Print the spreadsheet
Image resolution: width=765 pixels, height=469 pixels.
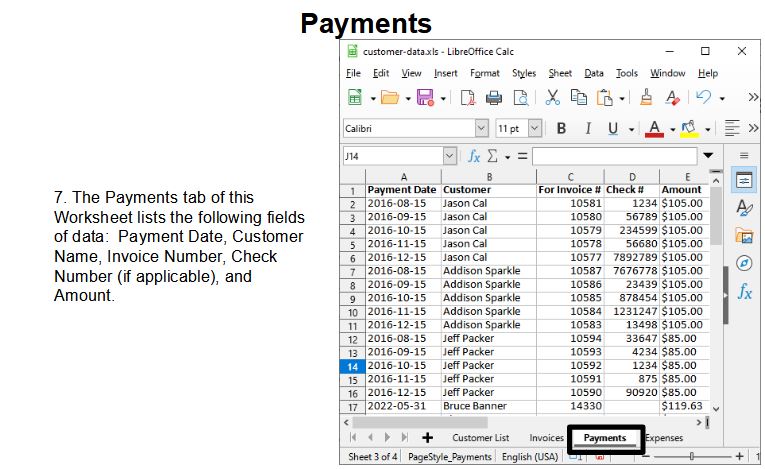pyautogui.click(x=494, y=98)
